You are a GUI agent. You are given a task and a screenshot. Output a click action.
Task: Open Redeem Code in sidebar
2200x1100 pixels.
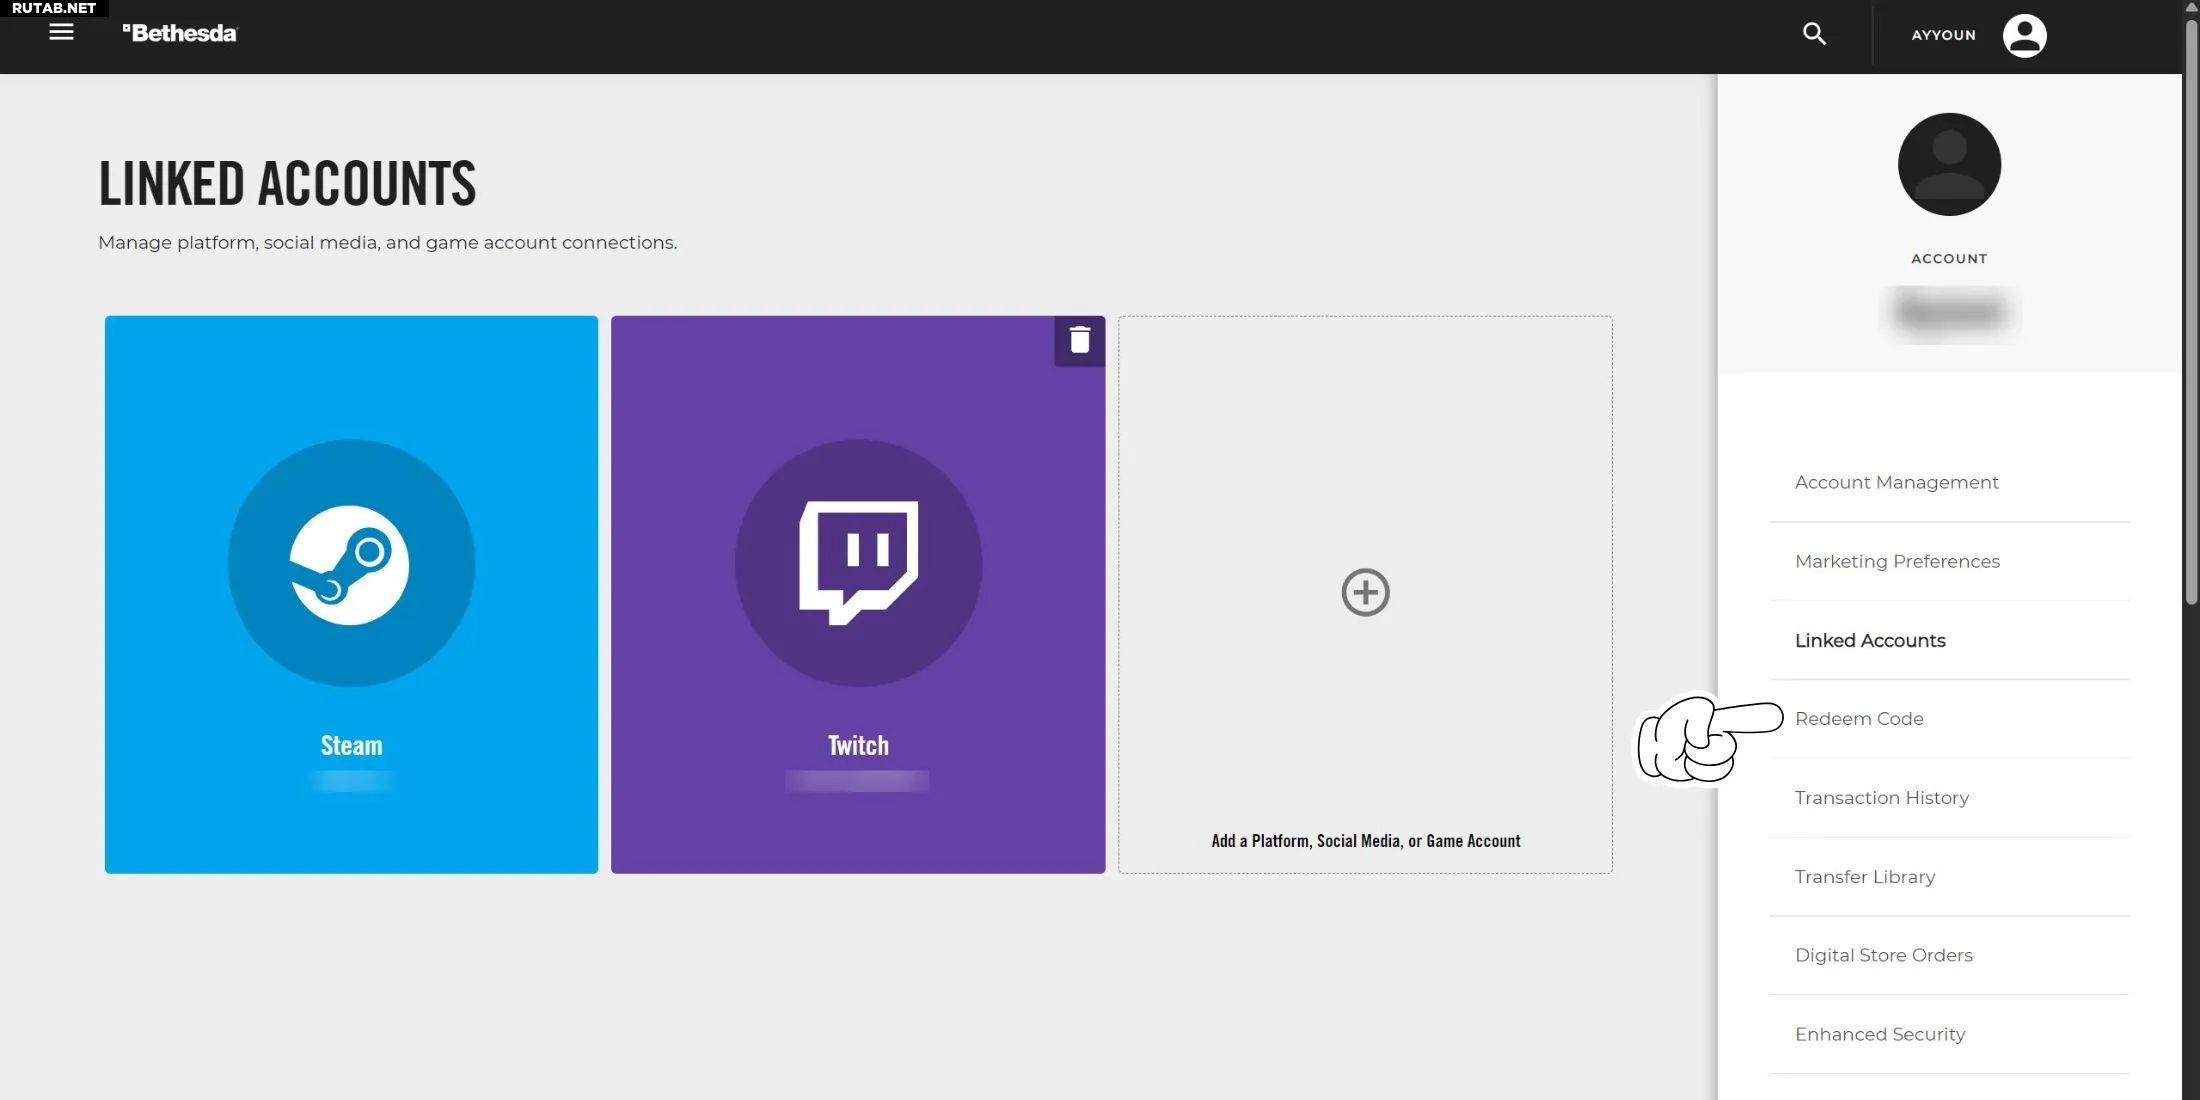click(x=1859, y=718)
